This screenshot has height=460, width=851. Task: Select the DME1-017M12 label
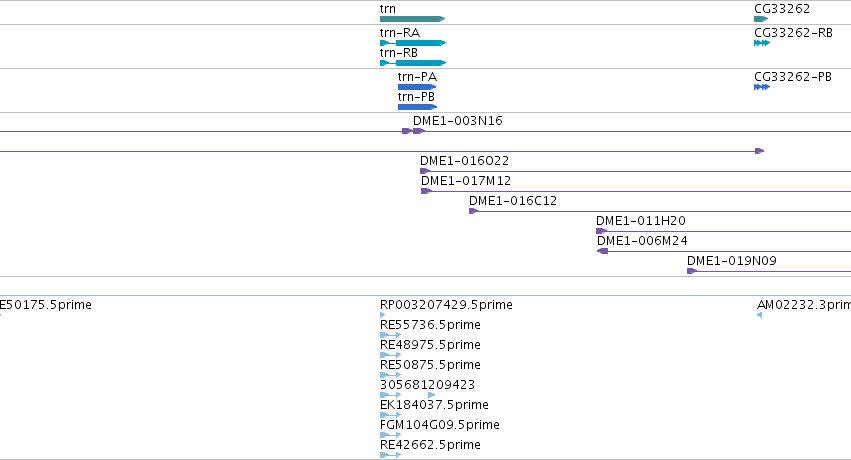click(x=466, y=181)
